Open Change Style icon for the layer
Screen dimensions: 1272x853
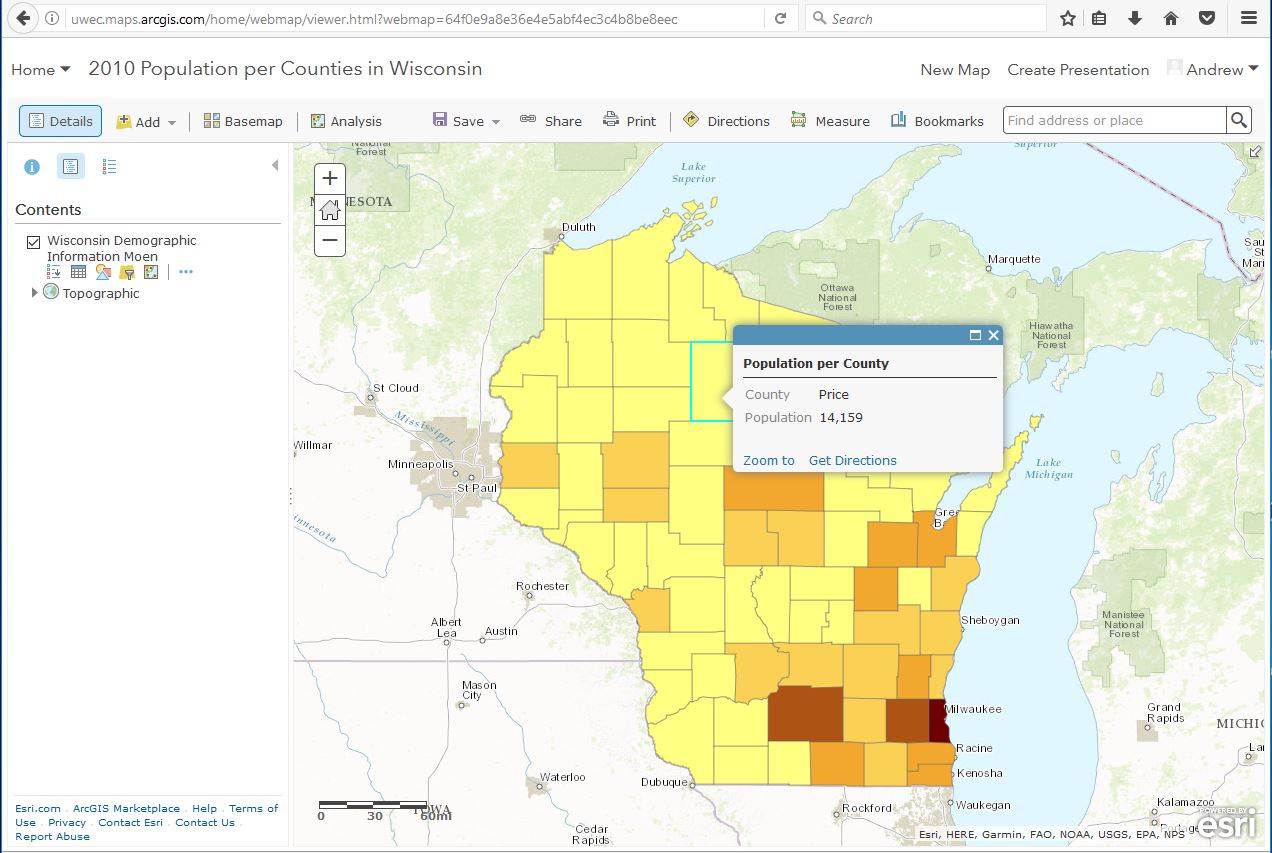[103, 272]
